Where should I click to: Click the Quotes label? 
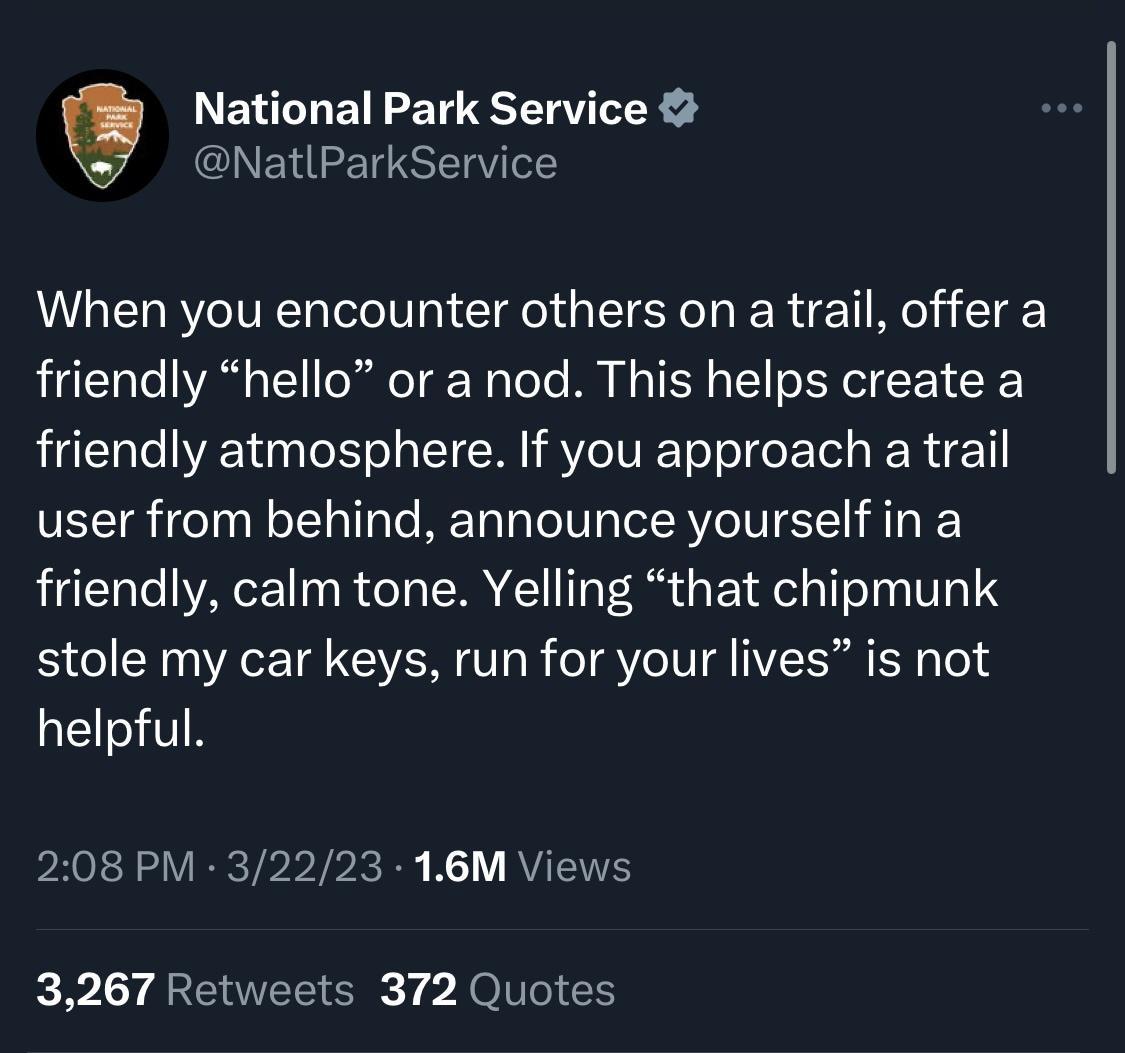point(541,989)
